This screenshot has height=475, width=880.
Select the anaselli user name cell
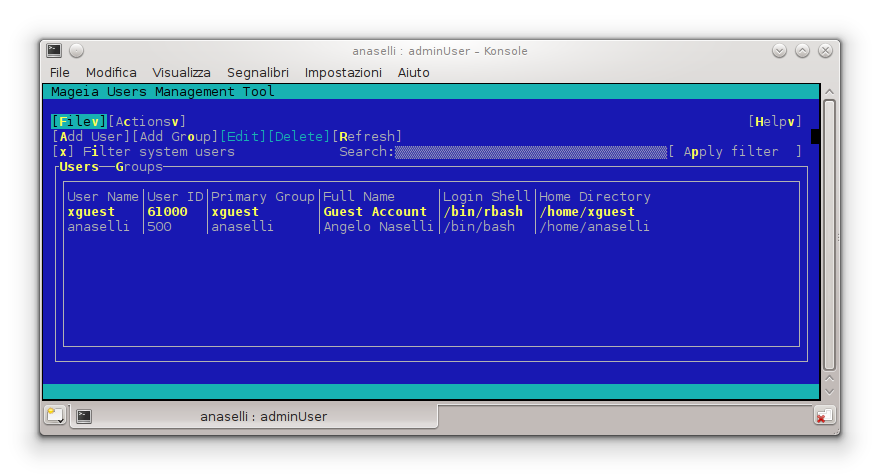click(98, 227)
